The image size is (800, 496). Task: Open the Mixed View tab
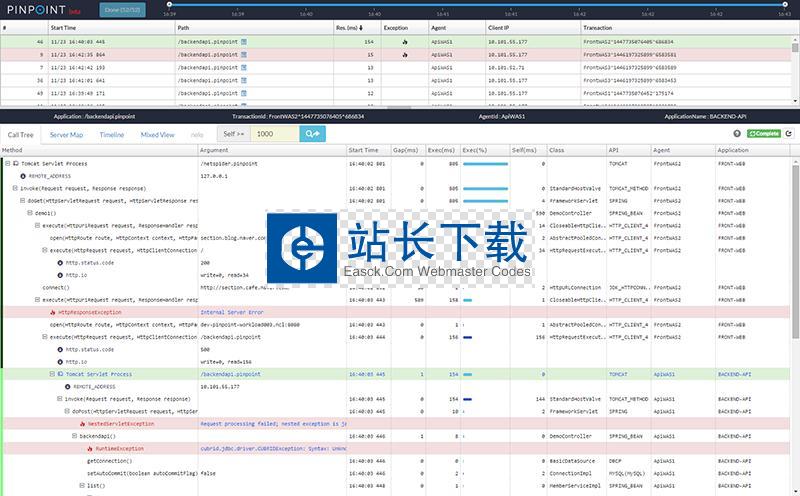coord(157,134)
